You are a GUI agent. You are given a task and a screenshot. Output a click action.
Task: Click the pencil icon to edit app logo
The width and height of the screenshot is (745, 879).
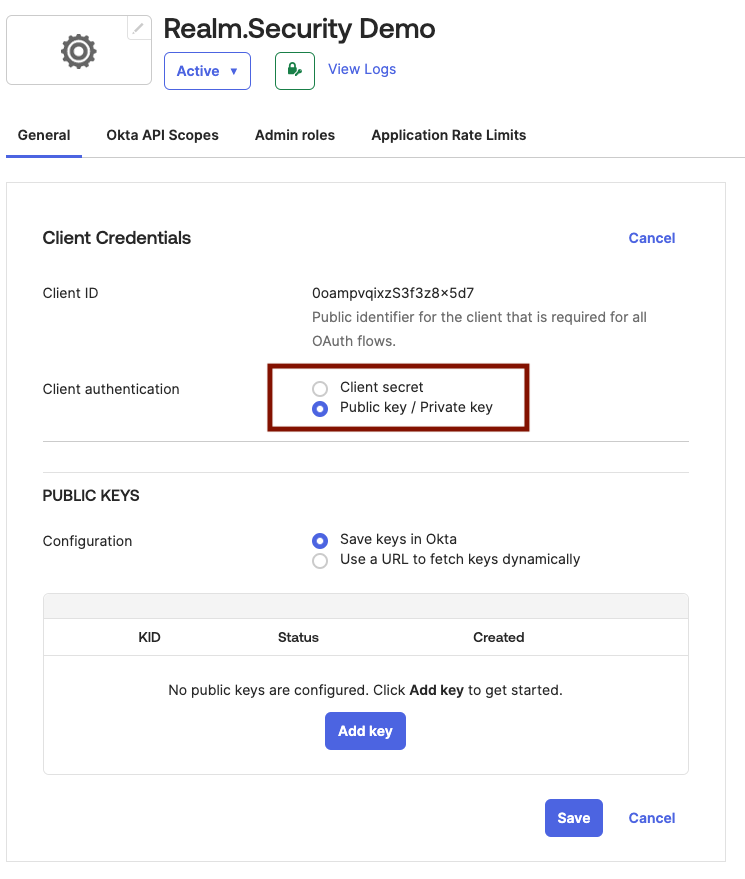tap(138, 27)
